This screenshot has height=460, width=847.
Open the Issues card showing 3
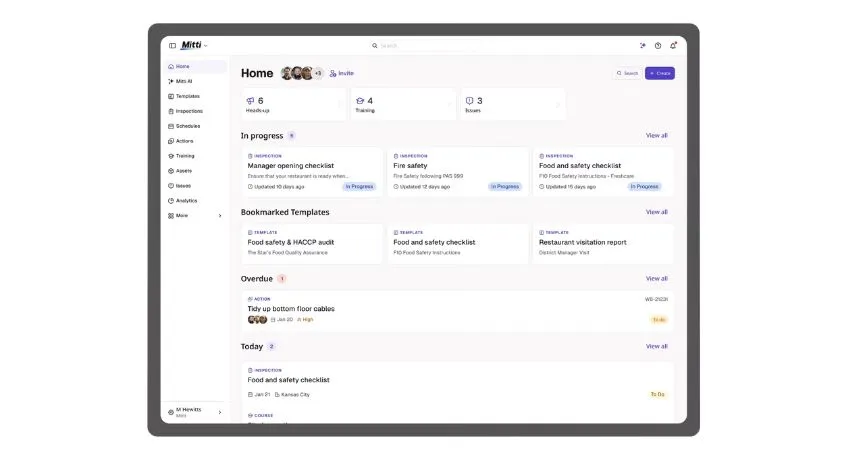513,105
